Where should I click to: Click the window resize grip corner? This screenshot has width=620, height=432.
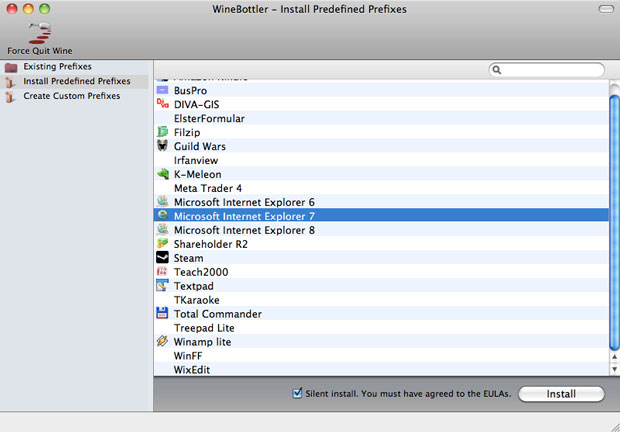615,427
